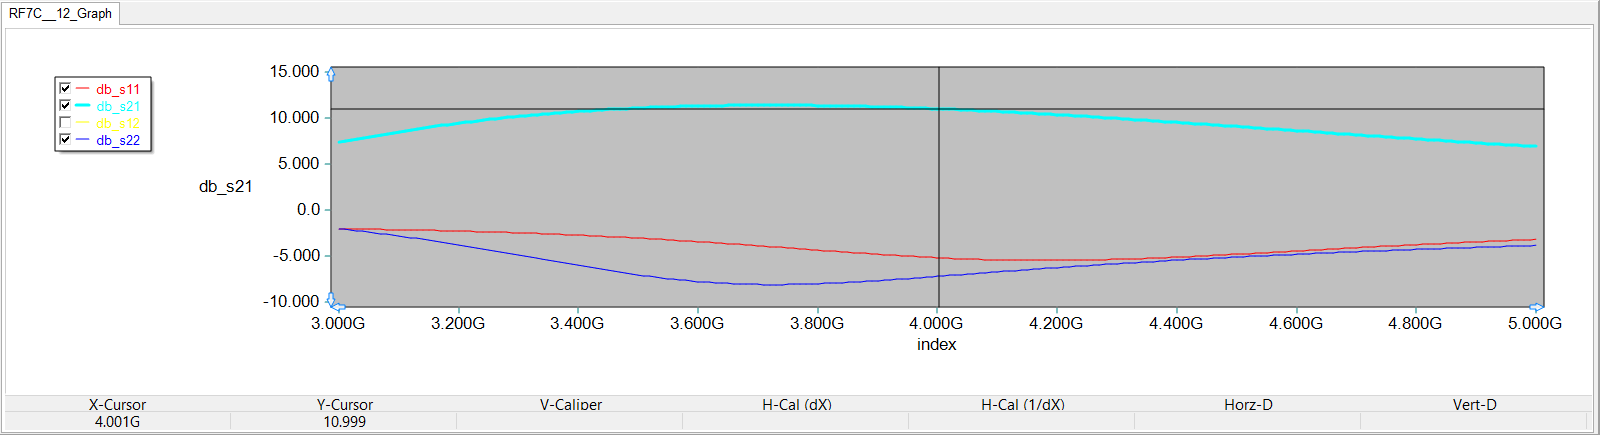Click the -5.000 Y-axis tick label

(x=296, y=256)
